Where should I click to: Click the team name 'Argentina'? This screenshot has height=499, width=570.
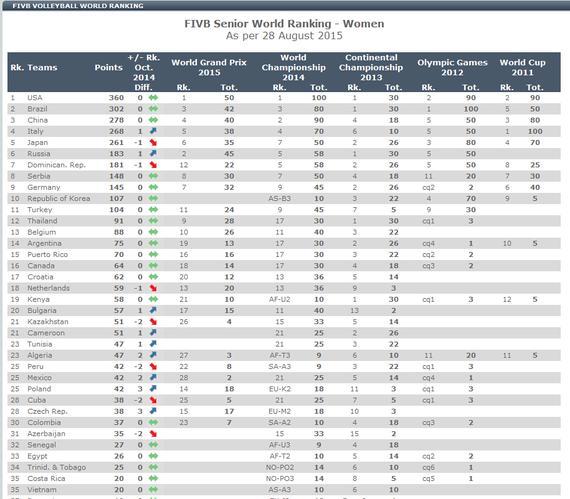point(44,244)
